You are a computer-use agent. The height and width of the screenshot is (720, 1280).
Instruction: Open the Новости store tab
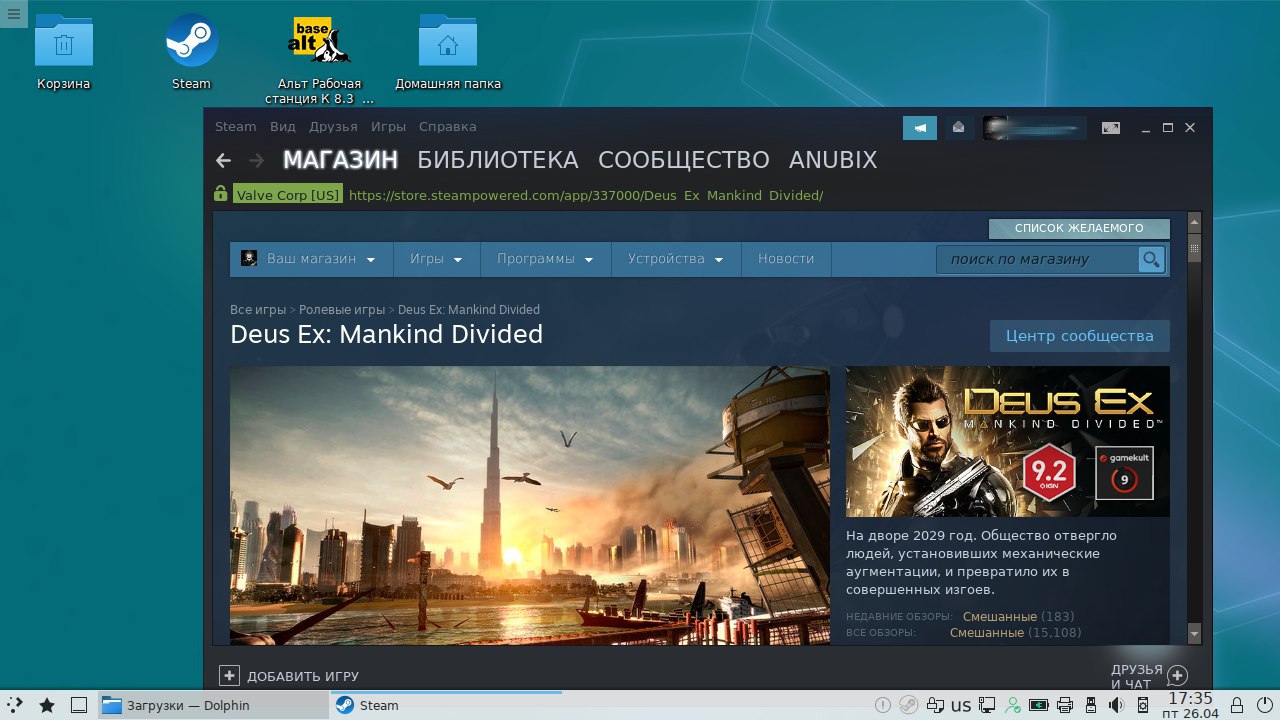click(786, 259)
